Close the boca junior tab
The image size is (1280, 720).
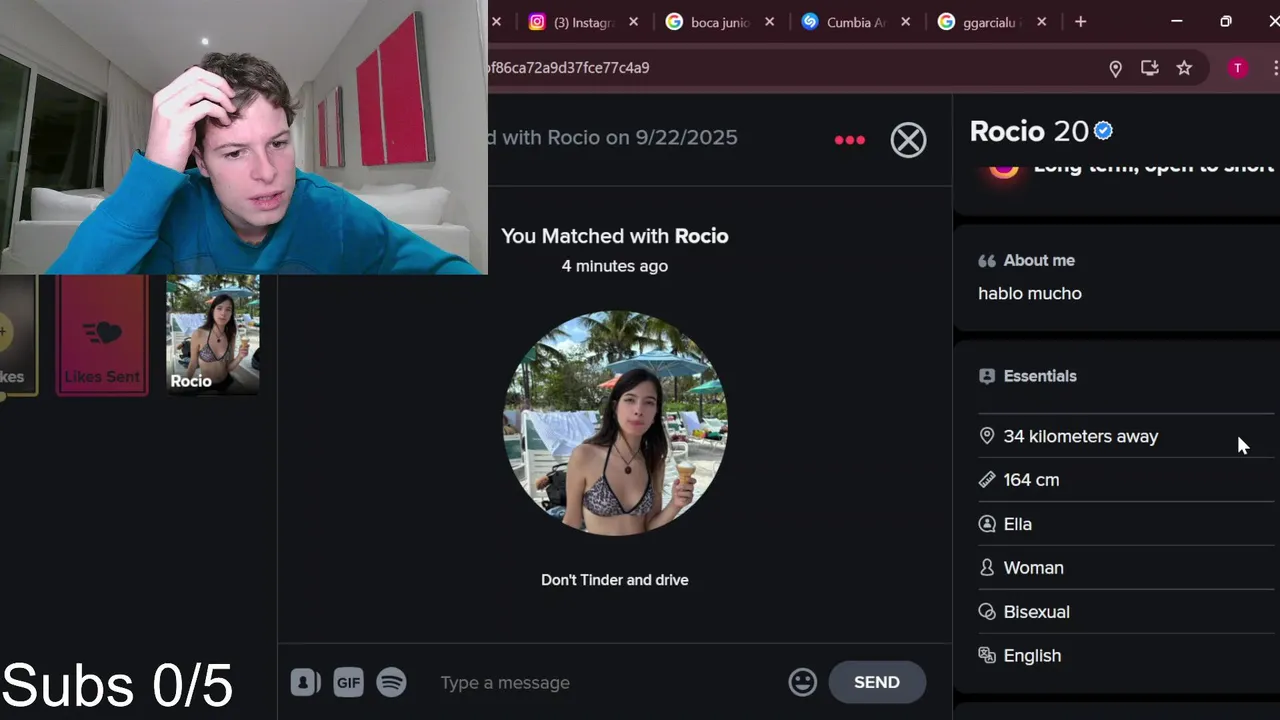pyautogui.click(x=769, y=22)
